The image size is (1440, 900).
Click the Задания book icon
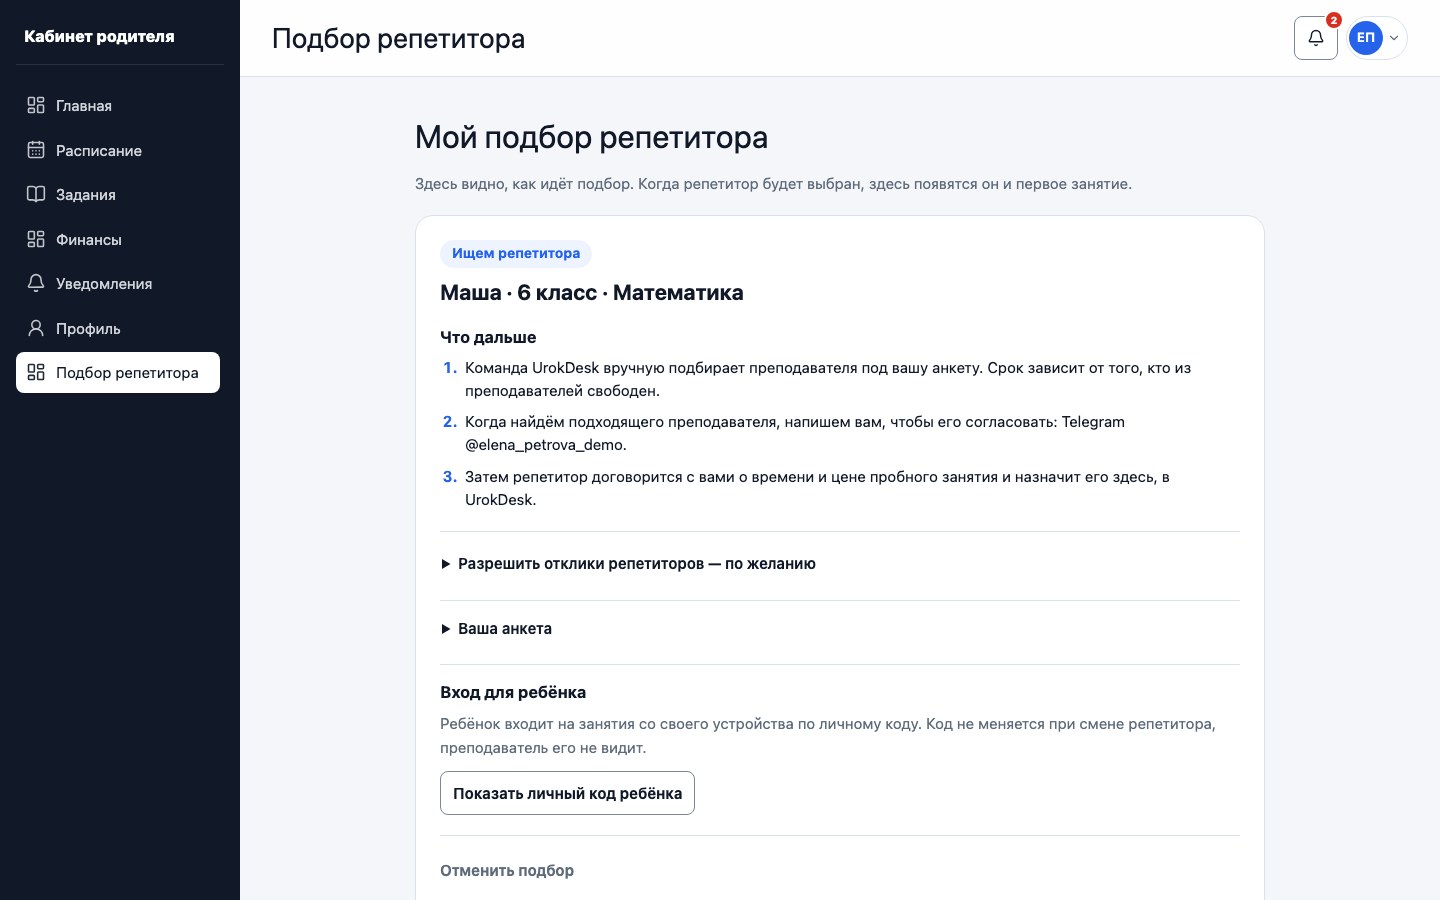[x=36, y=194]
